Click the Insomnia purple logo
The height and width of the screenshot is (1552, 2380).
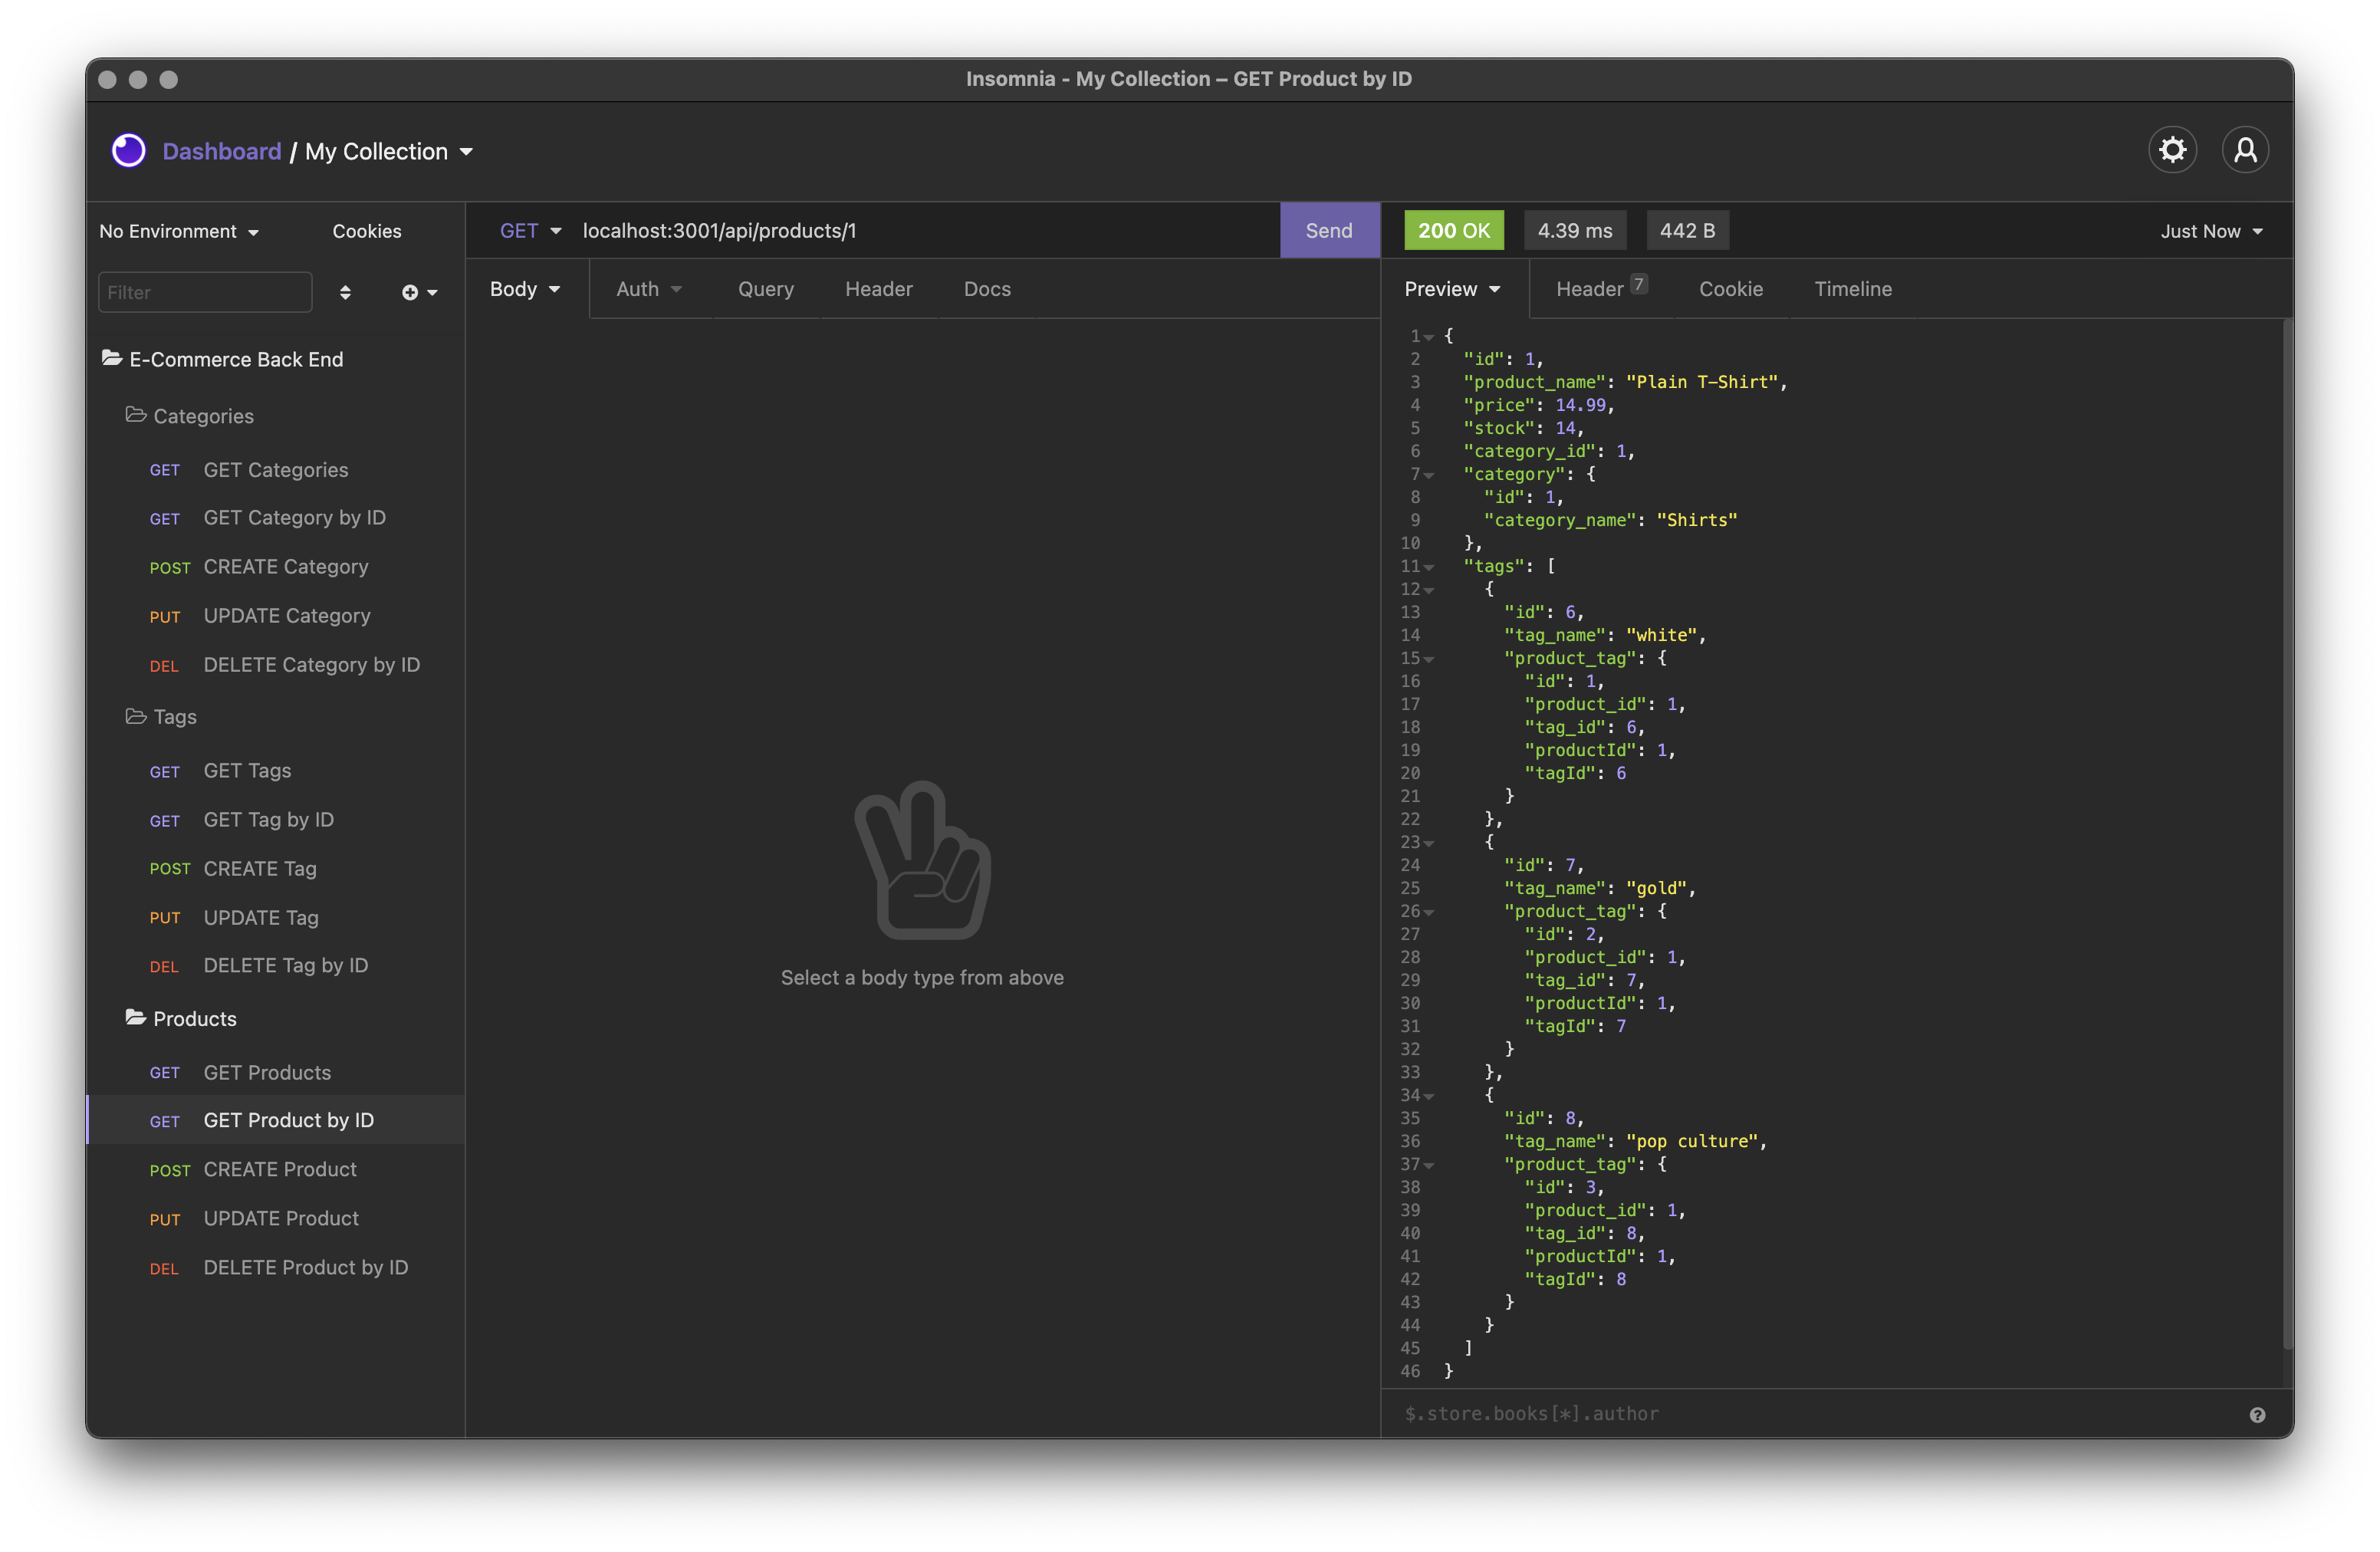pos(129,151)
